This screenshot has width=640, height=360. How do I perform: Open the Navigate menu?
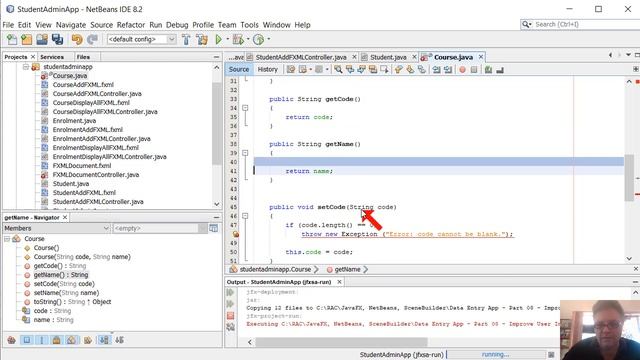click(x=71, y=25)
